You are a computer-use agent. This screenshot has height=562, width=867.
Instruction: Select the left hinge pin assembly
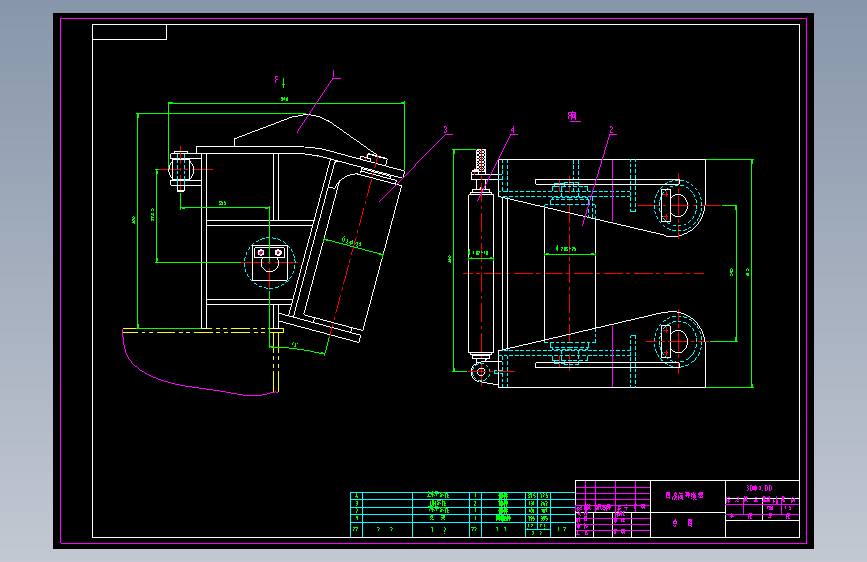(181, 170)
